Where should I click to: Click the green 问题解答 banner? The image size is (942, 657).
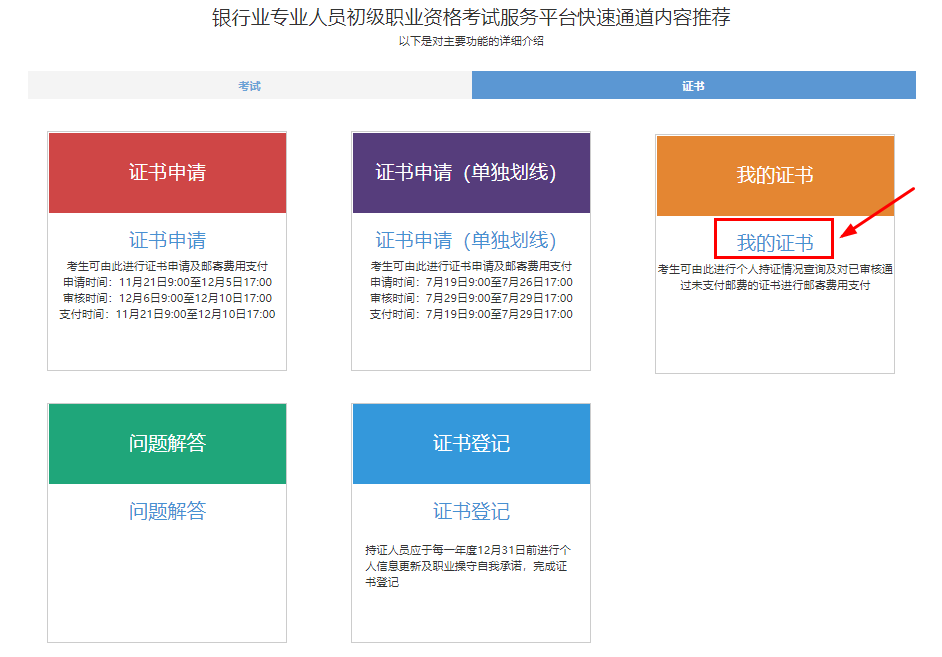pyautogui.click(x=167, y=444)
